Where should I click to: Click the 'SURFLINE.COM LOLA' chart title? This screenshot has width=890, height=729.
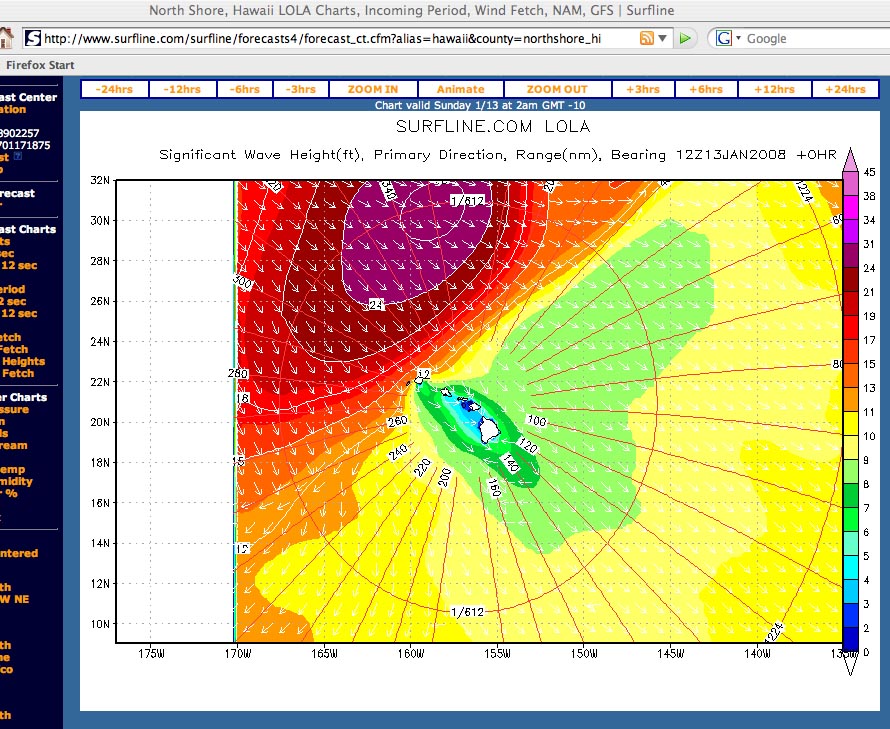[493, 126]
